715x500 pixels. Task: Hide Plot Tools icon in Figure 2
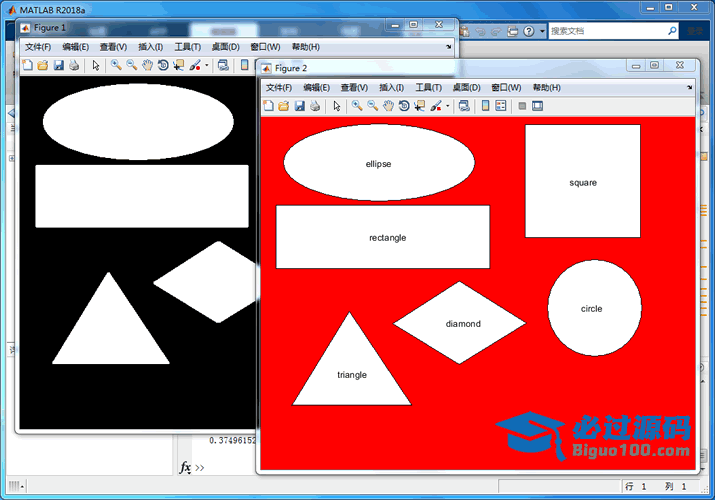(x=523, y=106)
